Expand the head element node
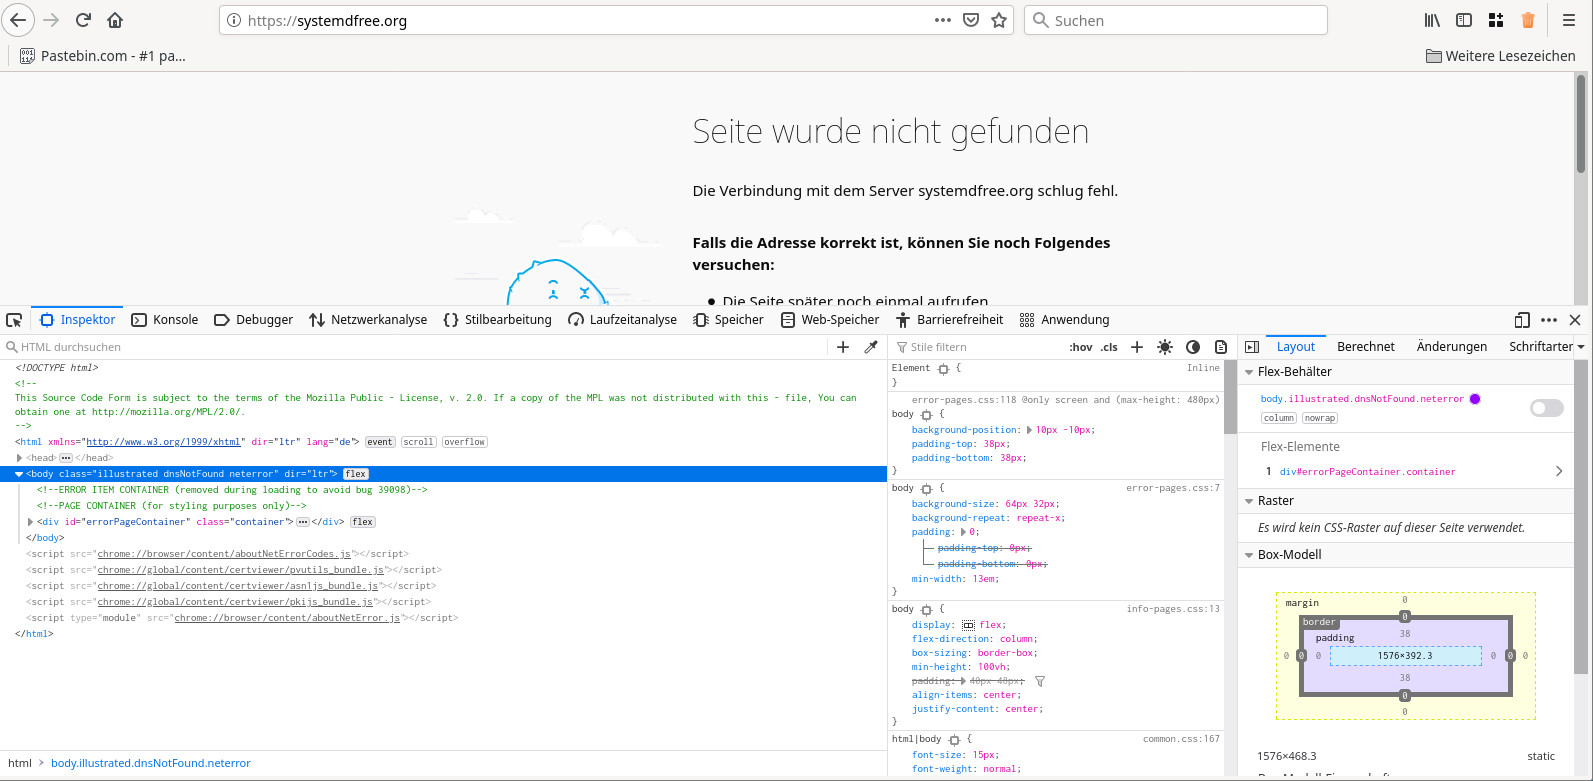Viewport: 1593px width, 781px height. 19,458
